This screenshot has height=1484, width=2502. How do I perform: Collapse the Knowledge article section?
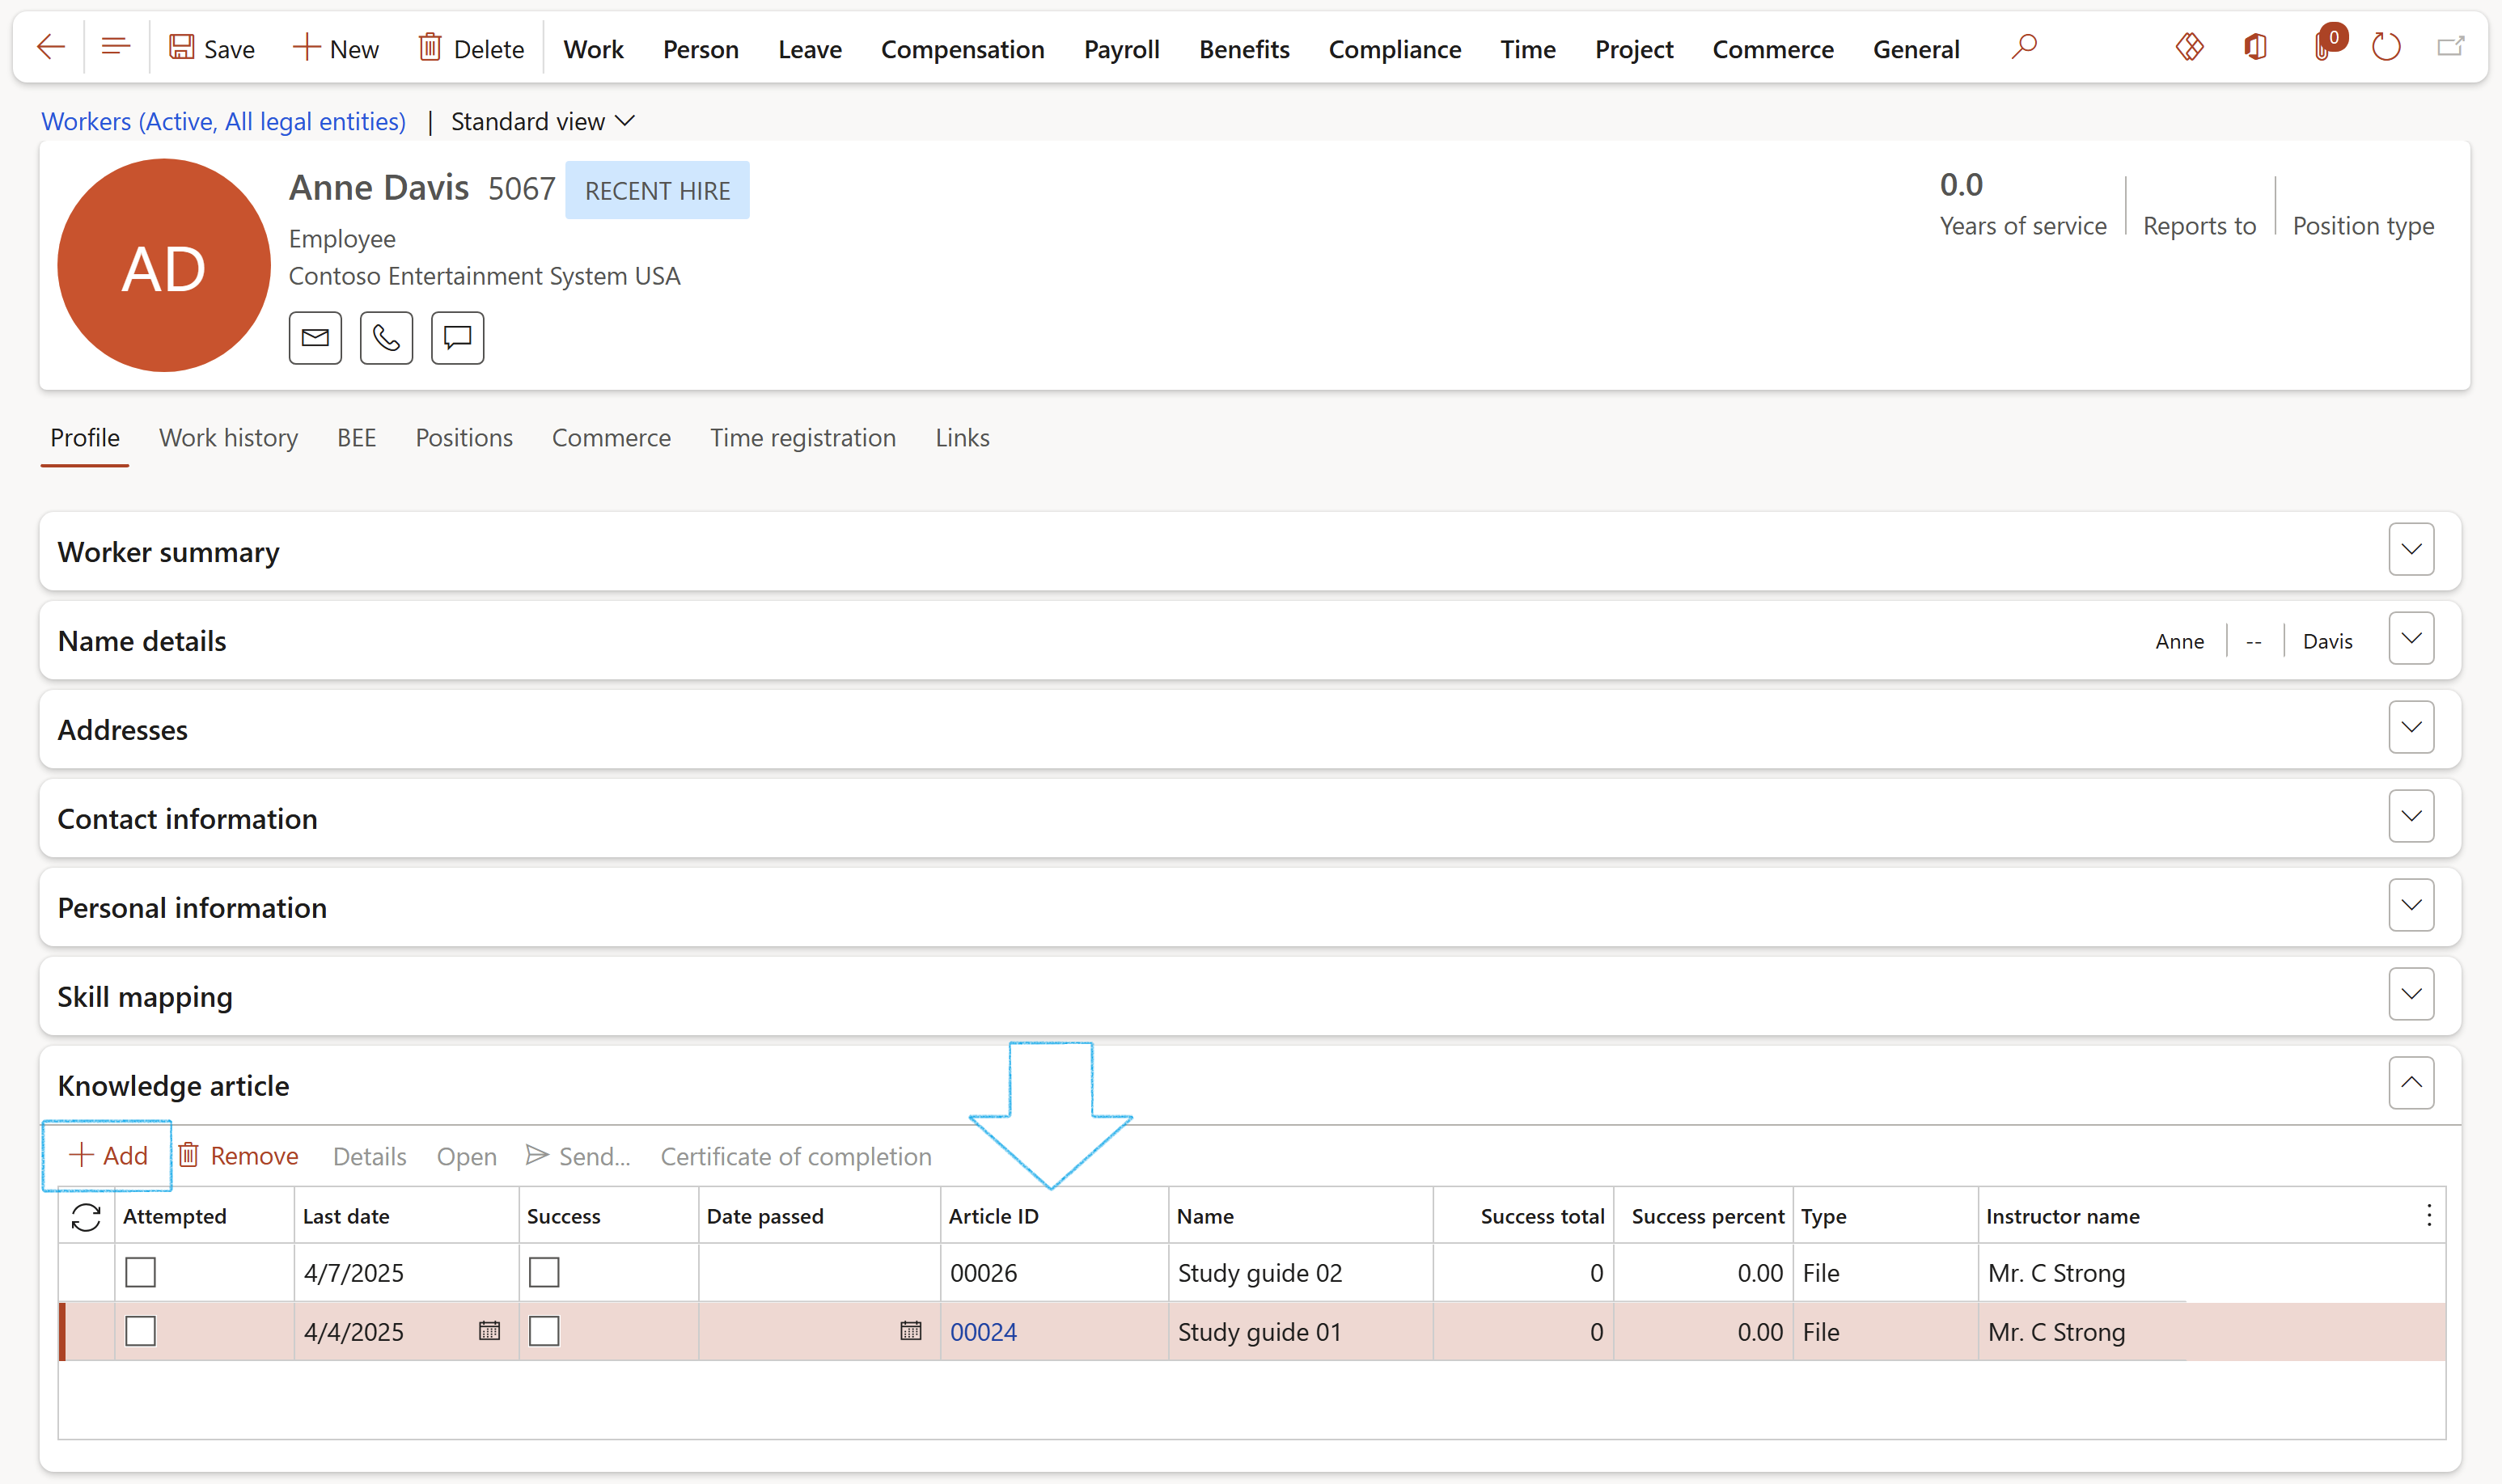point(2411,1083)
